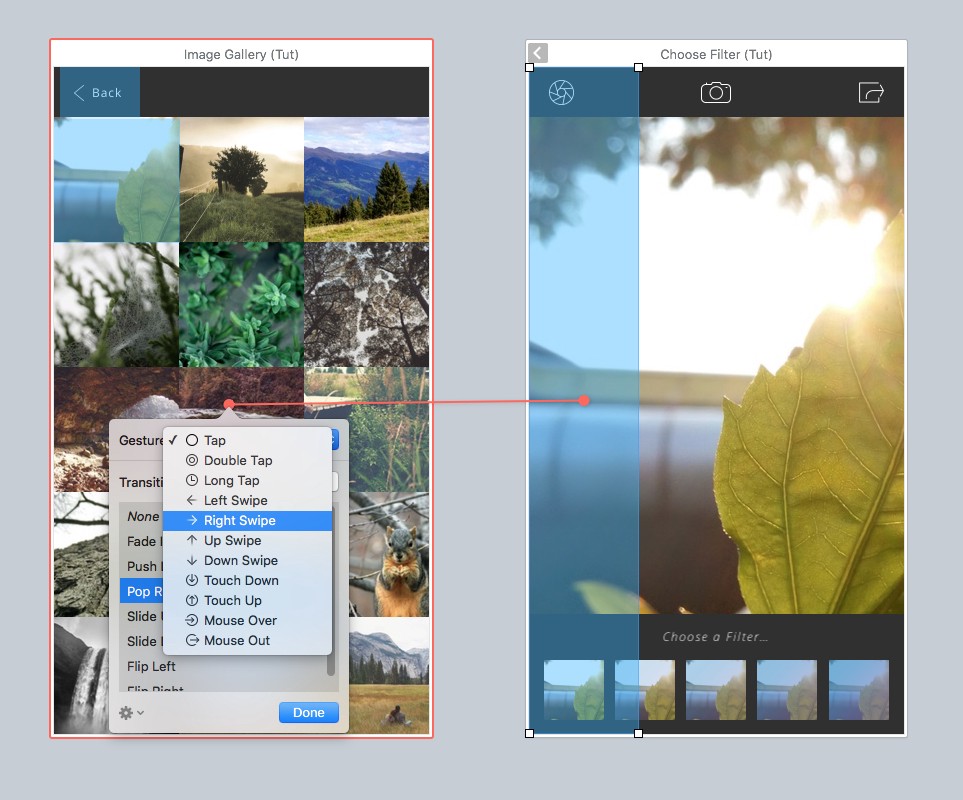Open the gear settings menu in popover
Viewport: 963px width, 800px height.
[x=131, y=713]
